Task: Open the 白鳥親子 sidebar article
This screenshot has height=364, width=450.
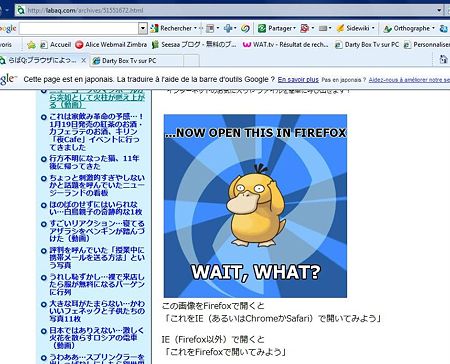Action: (x=96, y=208)
